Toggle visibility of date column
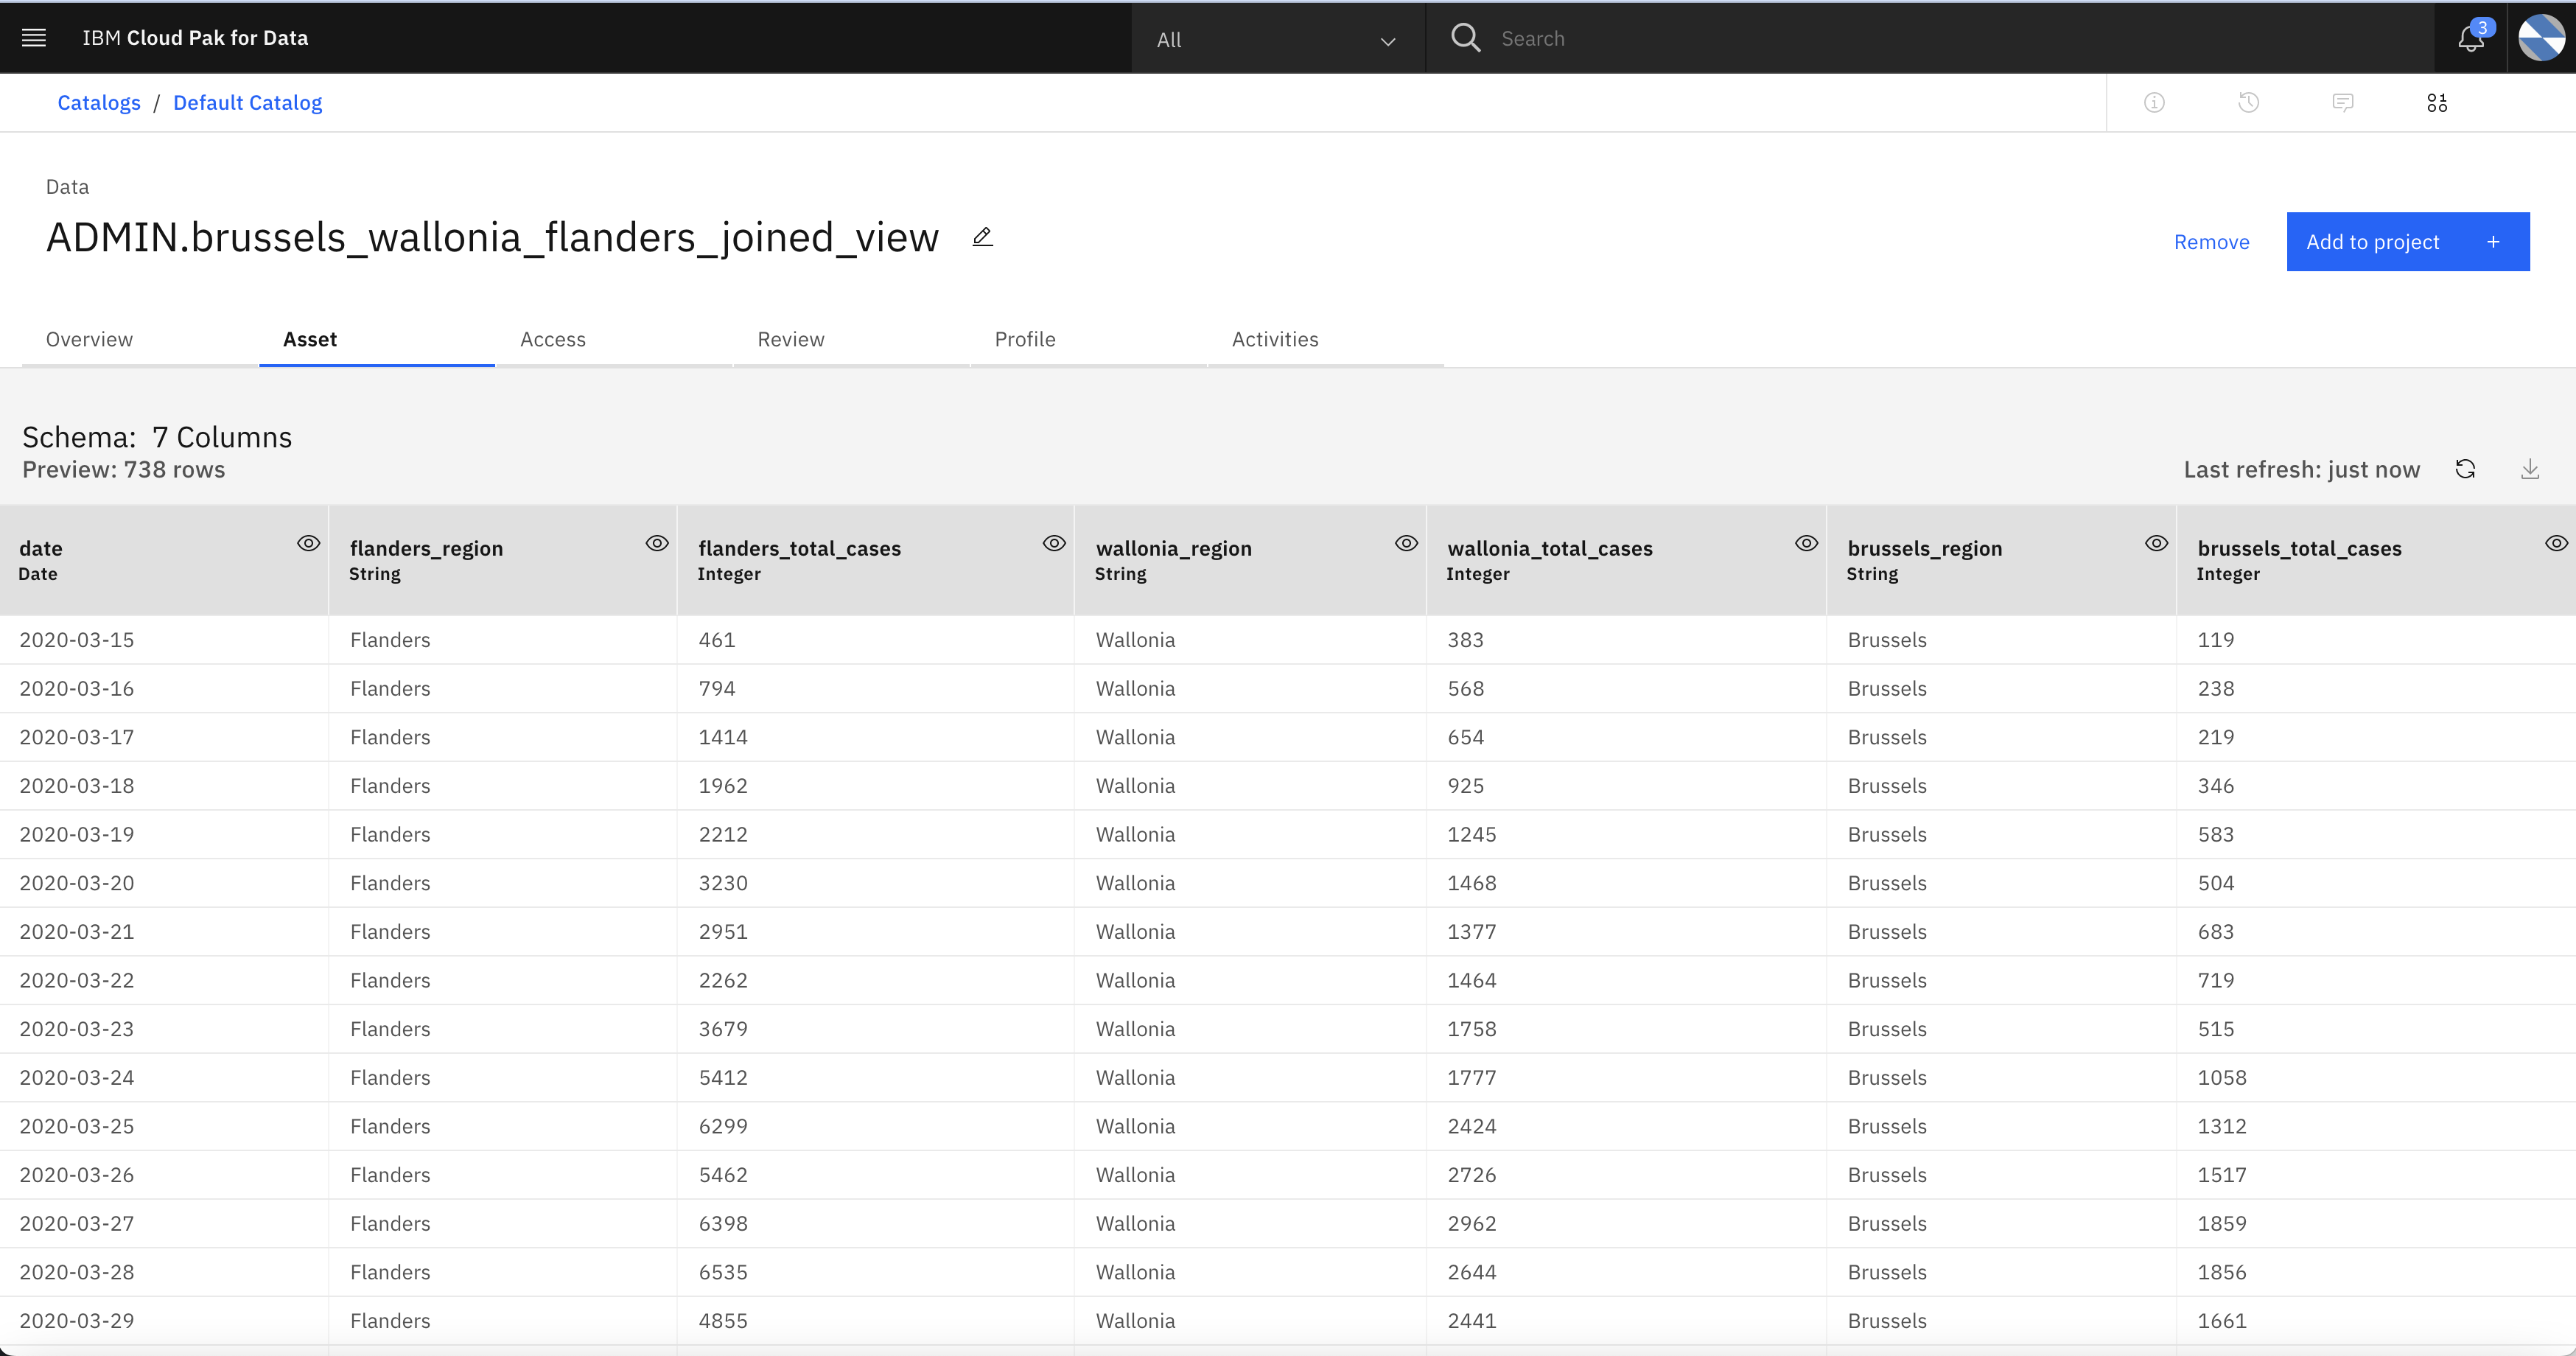 click(x=308, y=543)
